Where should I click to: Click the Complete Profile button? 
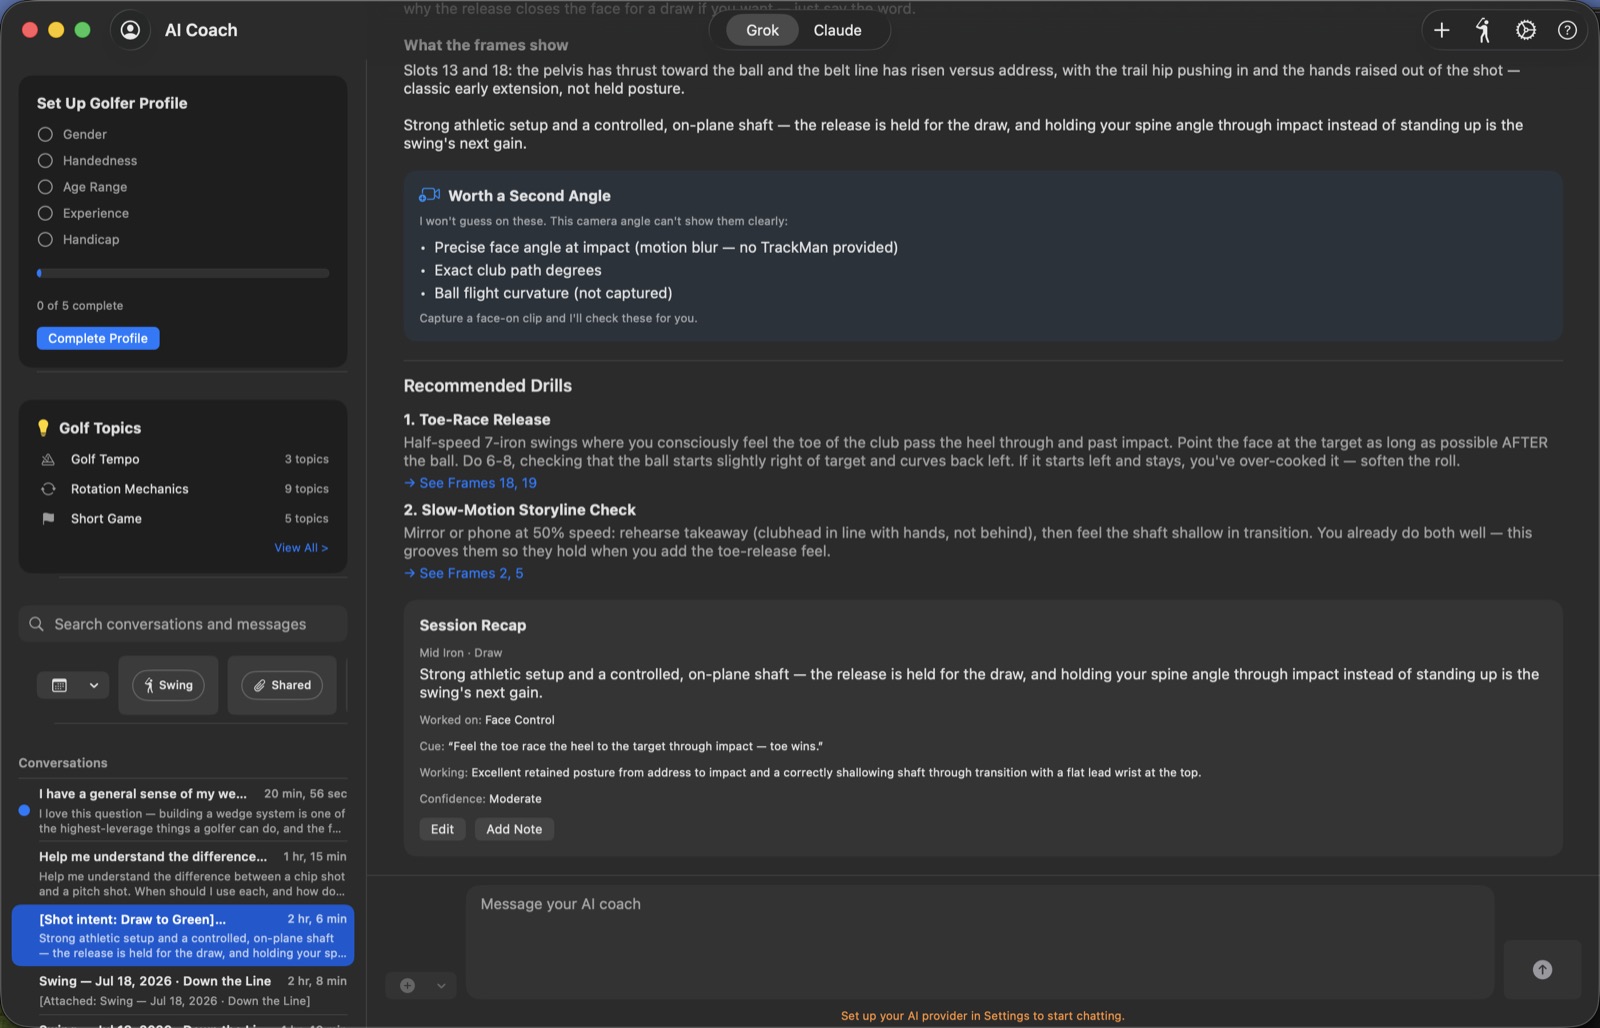[x=98, y=338]
